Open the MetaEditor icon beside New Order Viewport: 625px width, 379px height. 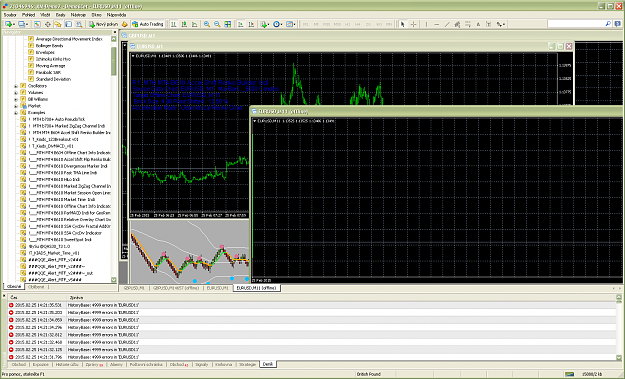click(125, 24)
